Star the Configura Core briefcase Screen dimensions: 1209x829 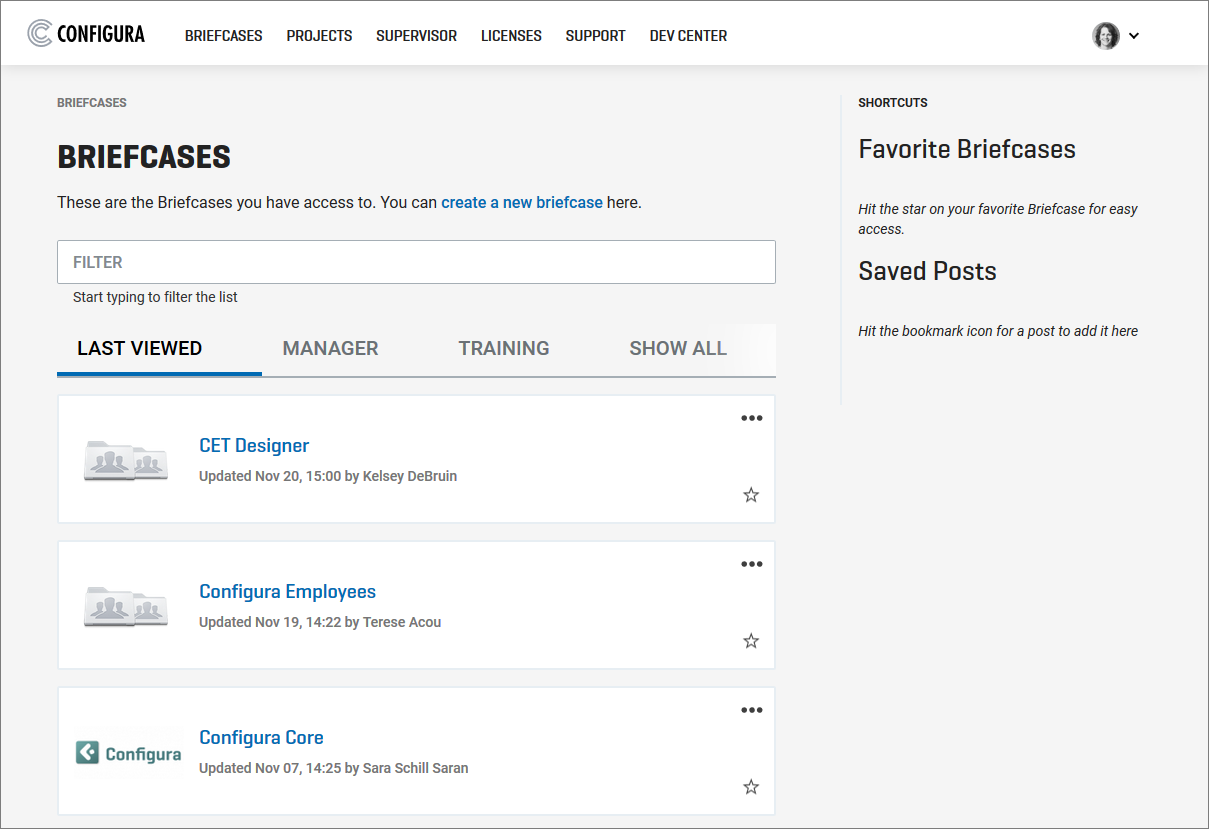pyautogui.click(x=751, y=787)
